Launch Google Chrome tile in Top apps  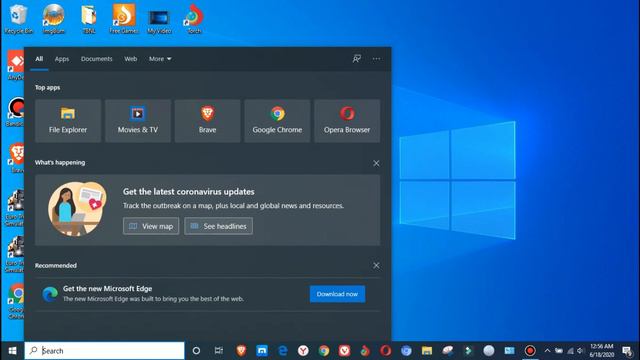tap(277, 121)
